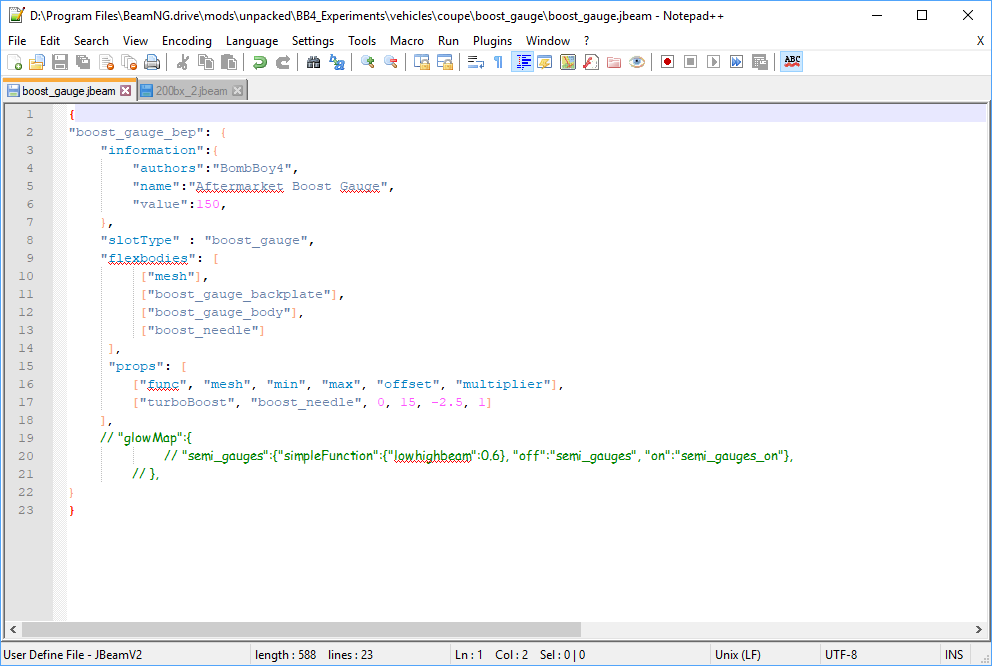Click the Copy toolbar icon
This screenshot has width=992, height=666.
tap(206, 62)
